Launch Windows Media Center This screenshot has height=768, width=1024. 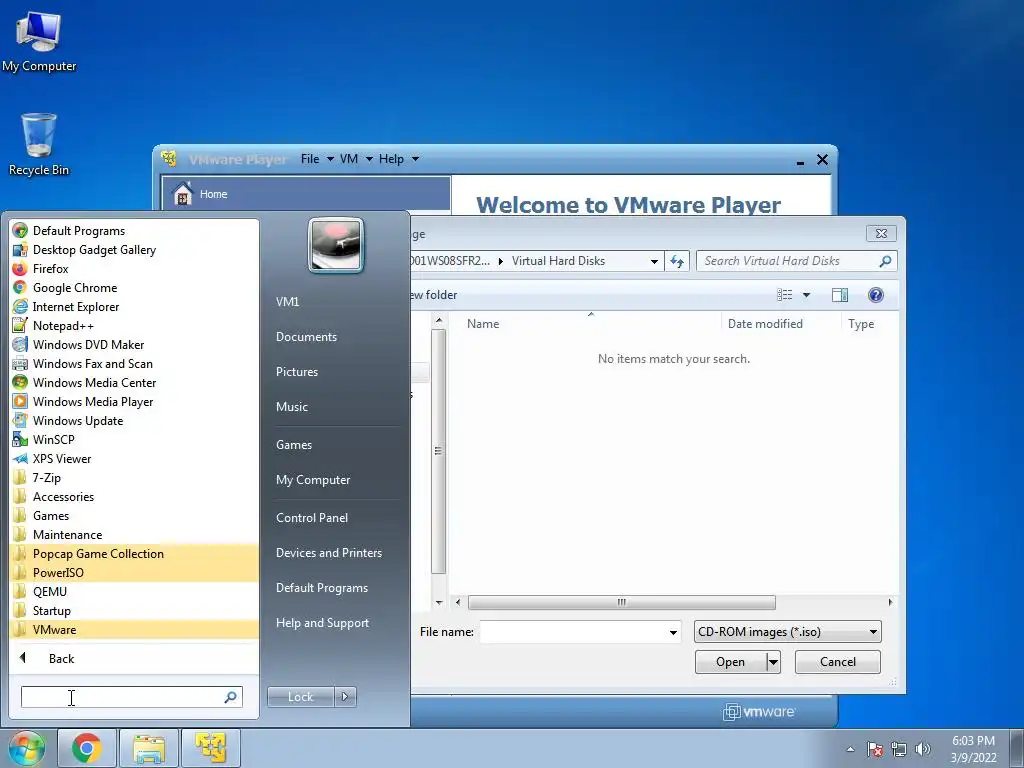click(94, 382)
